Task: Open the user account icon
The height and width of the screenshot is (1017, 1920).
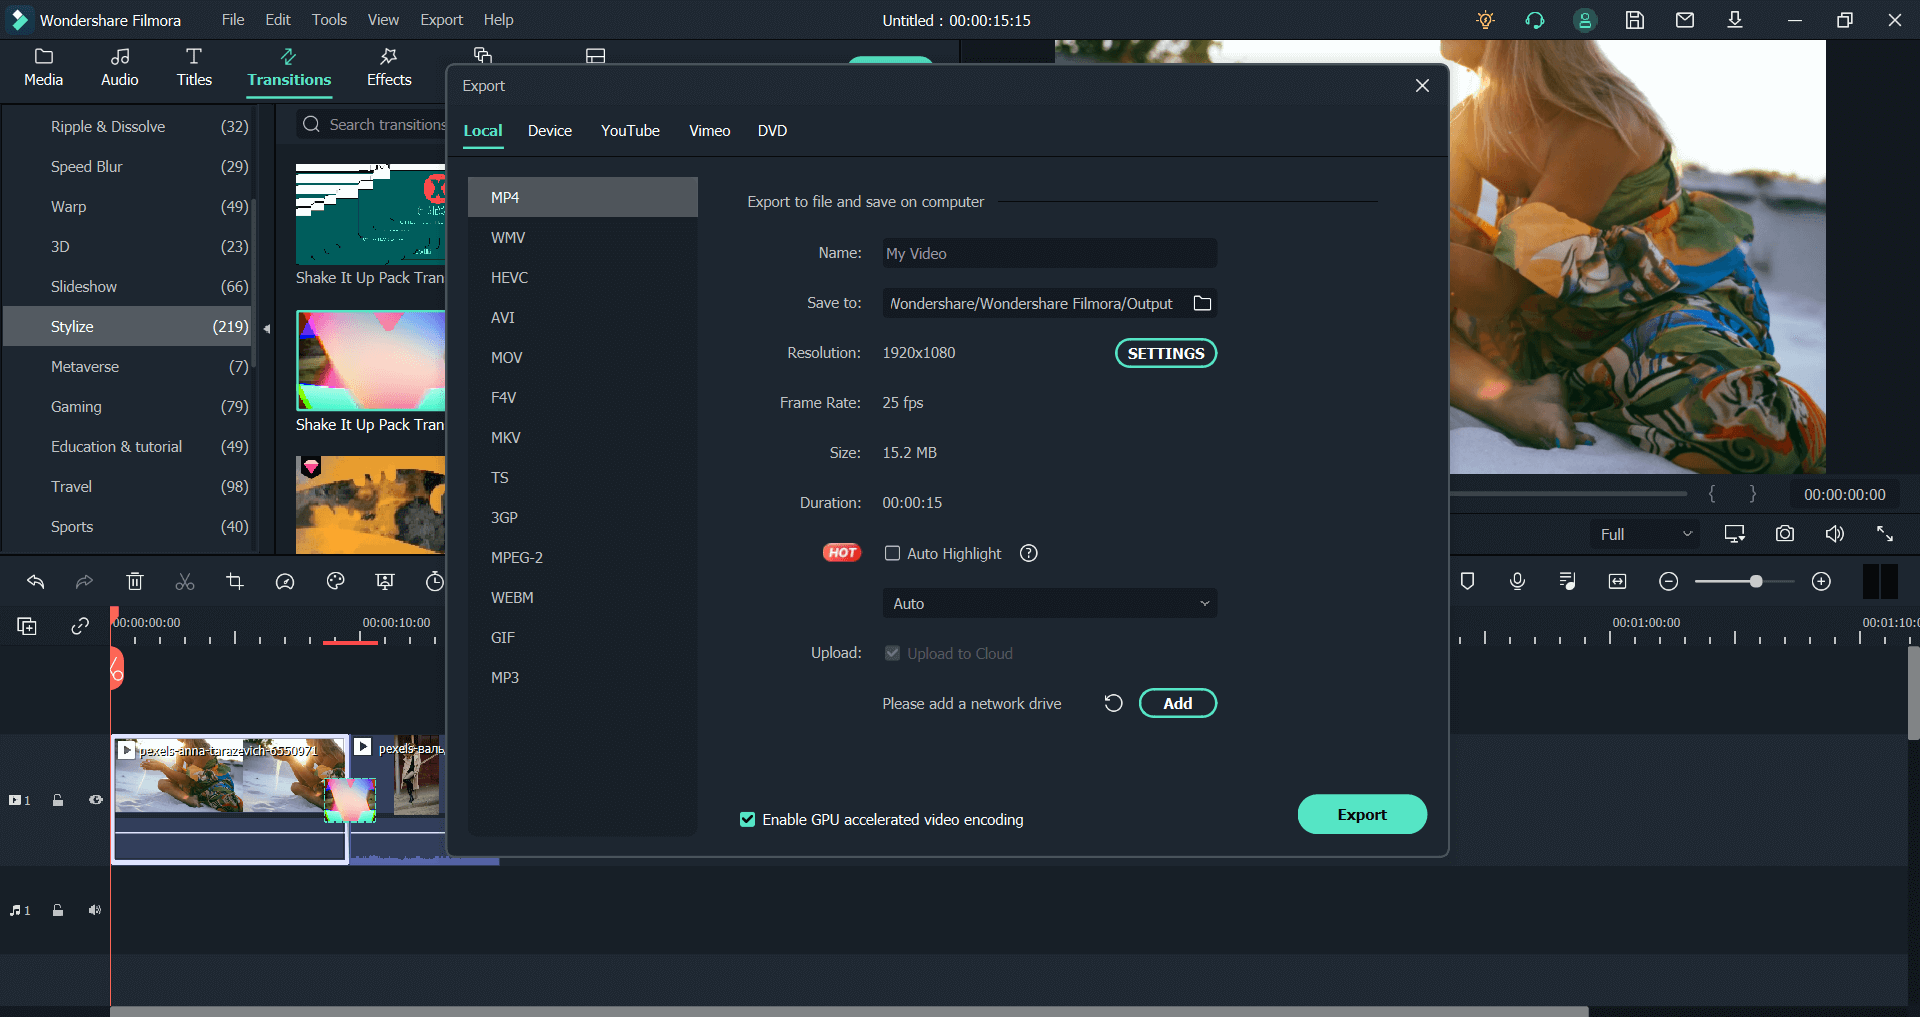Action: click(x=1585, y=20)
